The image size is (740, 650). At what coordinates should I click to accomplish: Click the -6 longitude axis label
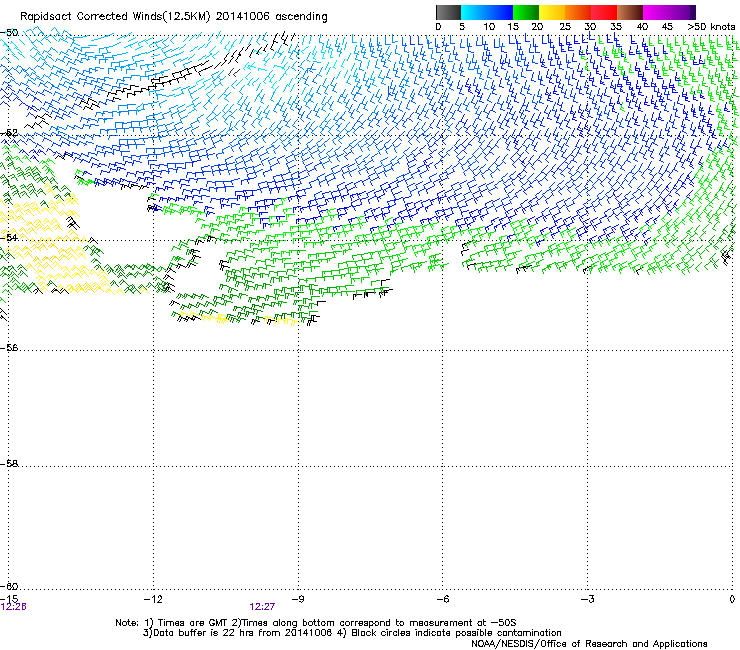(x=442, y=599)
